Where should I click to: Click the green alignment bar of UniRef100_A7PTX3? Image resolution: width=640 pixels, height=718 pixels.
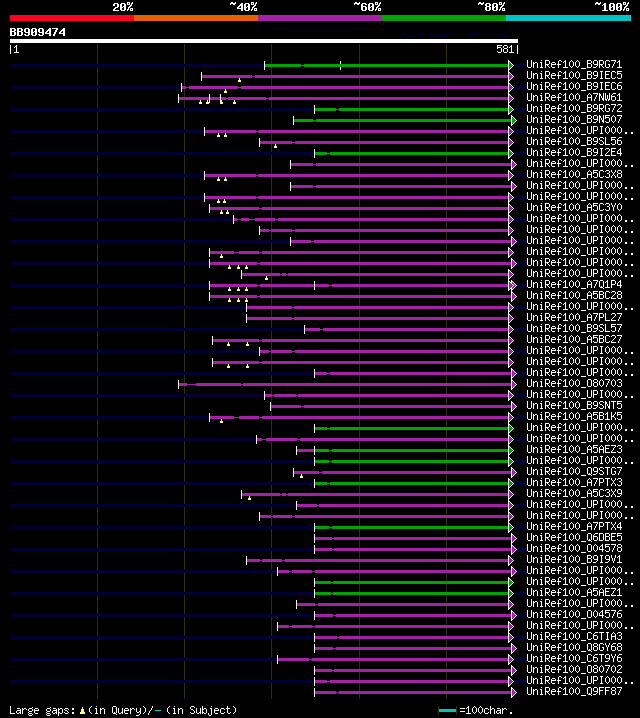pyautogui.click(x=412, y=483)
